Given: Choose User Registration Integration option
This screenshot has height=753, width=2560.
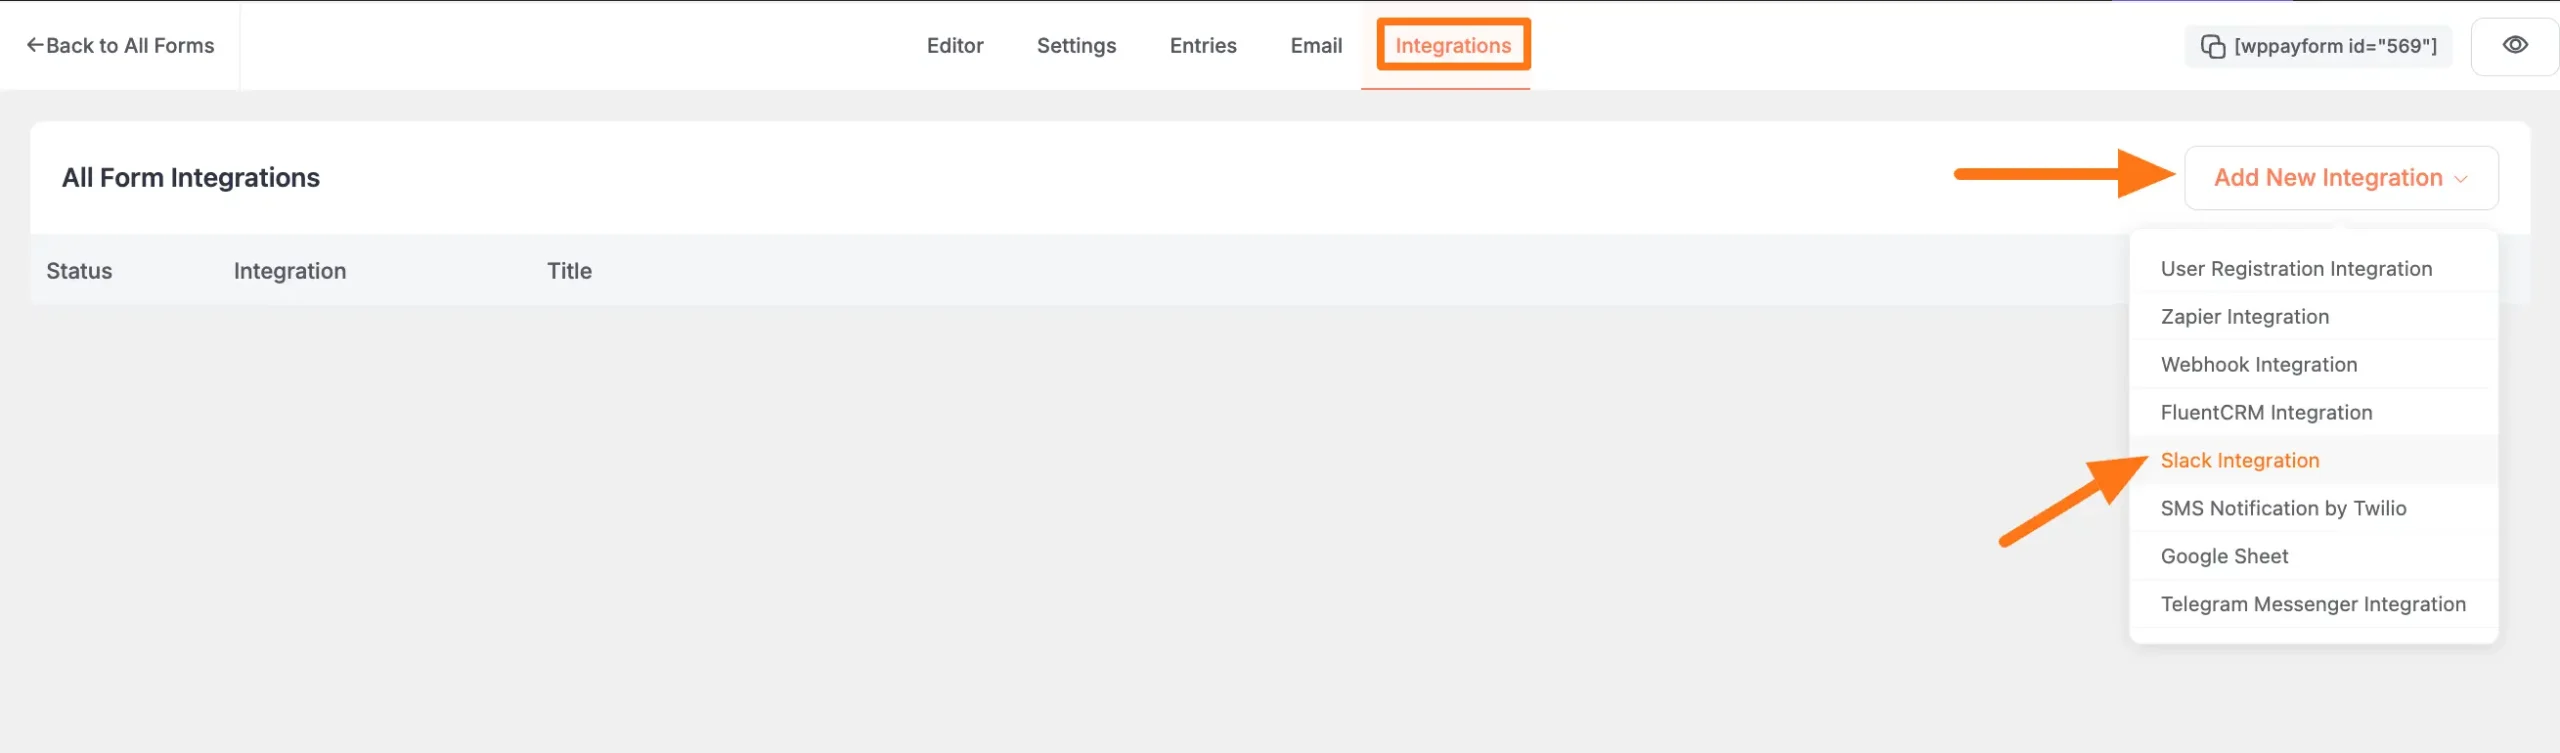Looking at the screenshot, I should point(2296,269).
